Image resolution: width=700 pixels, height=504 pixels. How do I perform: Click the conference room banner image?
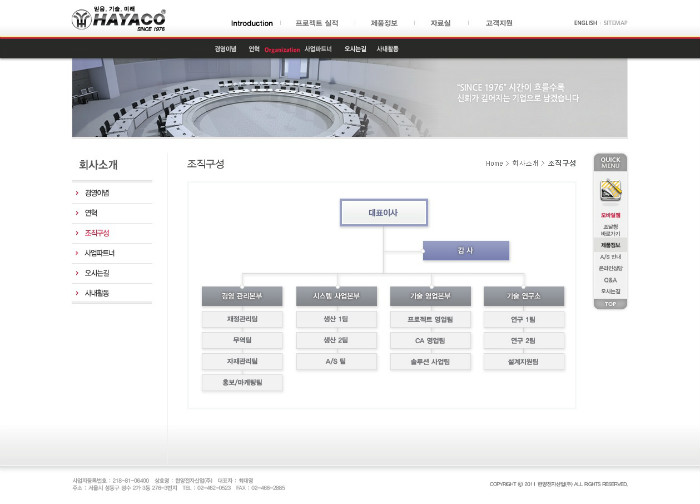point(350,97)
